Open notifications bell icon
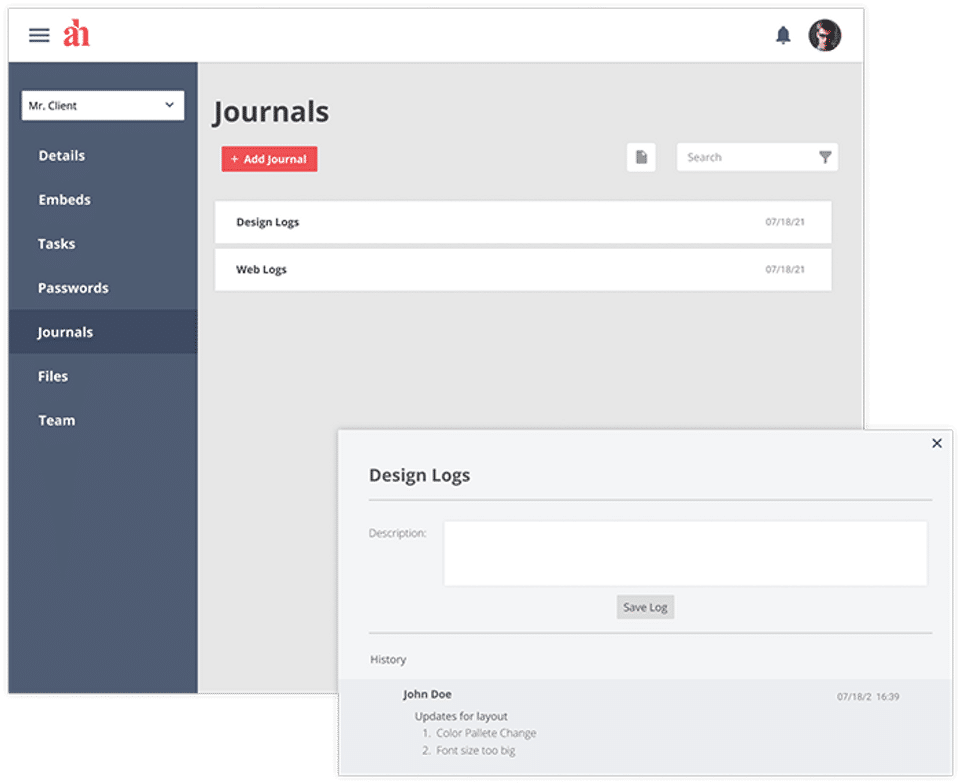960x783 pixels. [783, 35]
